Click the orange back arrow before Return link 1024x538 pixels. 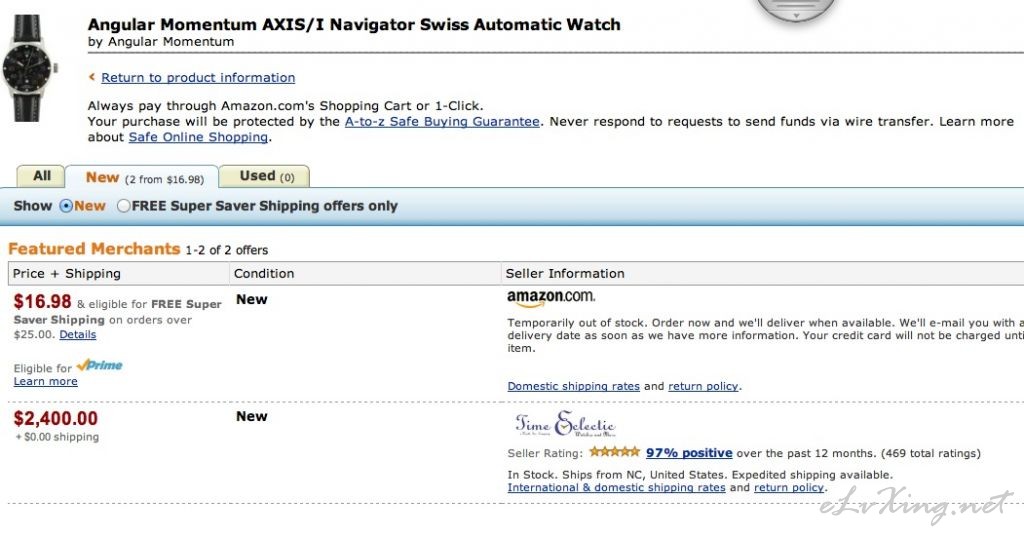click(92, 77)
